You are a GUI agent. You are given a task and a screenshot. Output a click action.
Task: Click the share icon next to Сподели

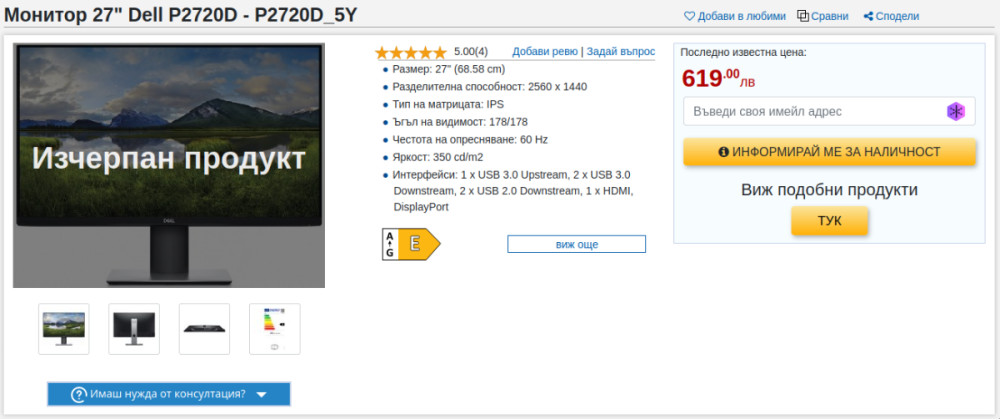coord(868,16)
